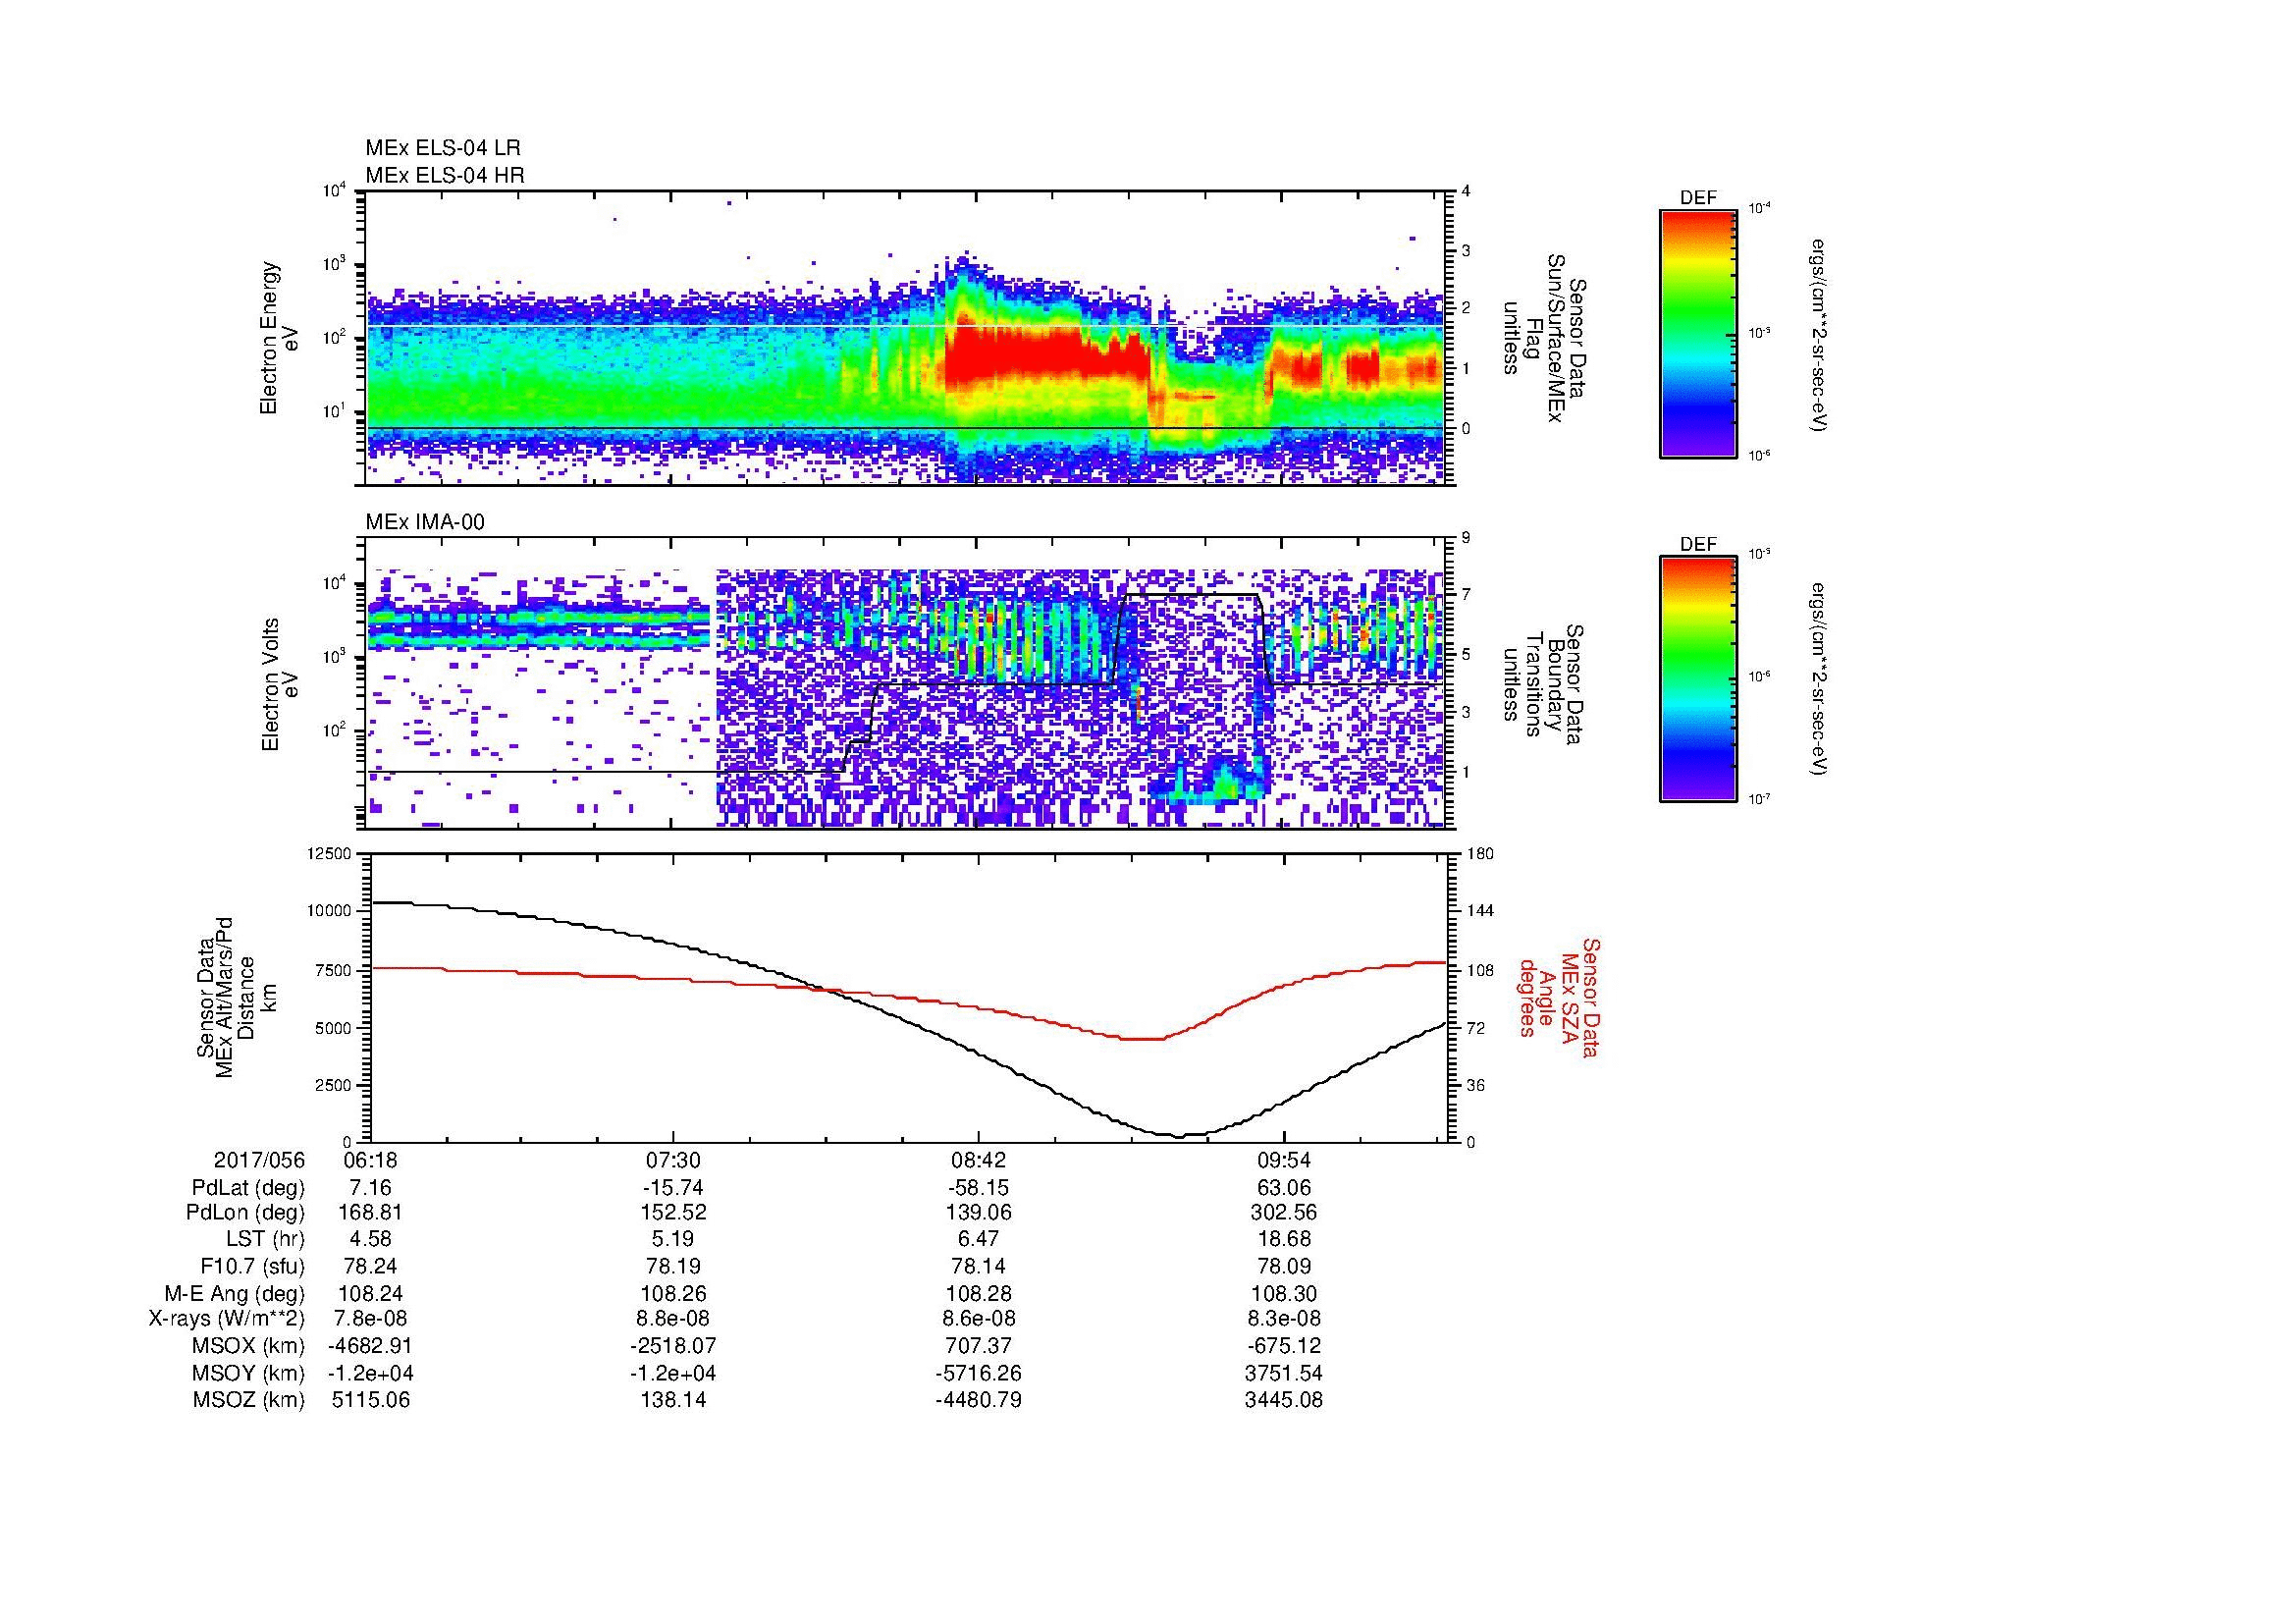
Task: Click the 'PdLat (deg)' row label
Action: (x=248, y=1188)
